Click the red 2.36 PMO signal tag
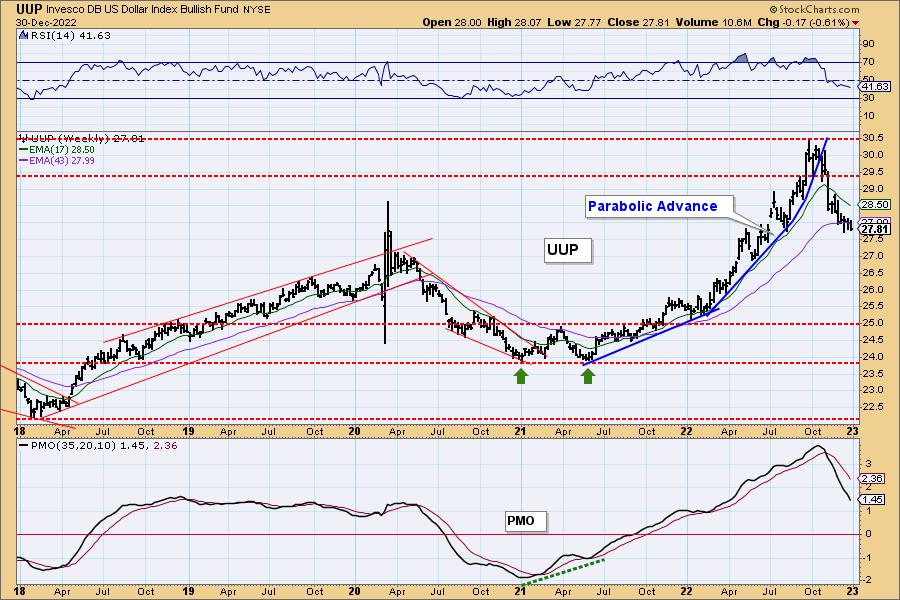Screen dimensions: 900x600 pyautogui.click(x=873, y=478)
